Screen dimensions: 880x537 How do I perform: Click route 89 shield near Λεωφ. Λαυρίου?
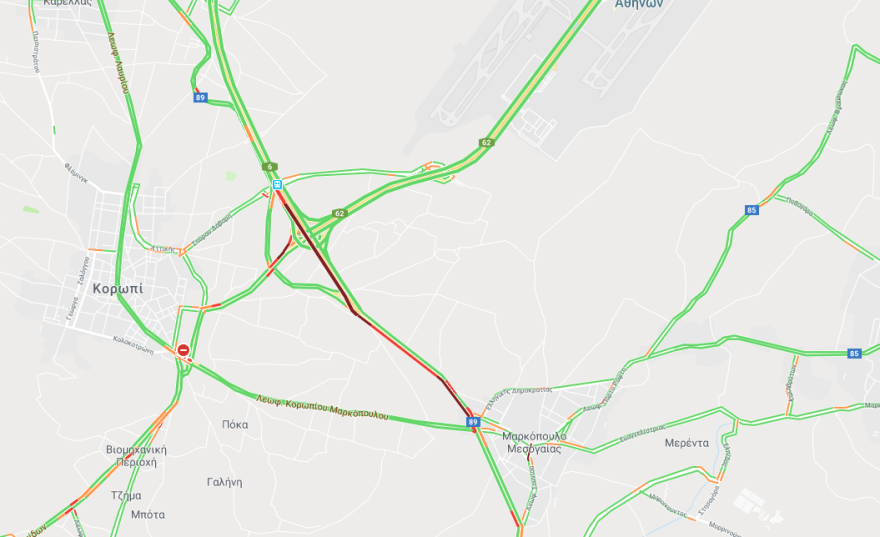(200, 98)
